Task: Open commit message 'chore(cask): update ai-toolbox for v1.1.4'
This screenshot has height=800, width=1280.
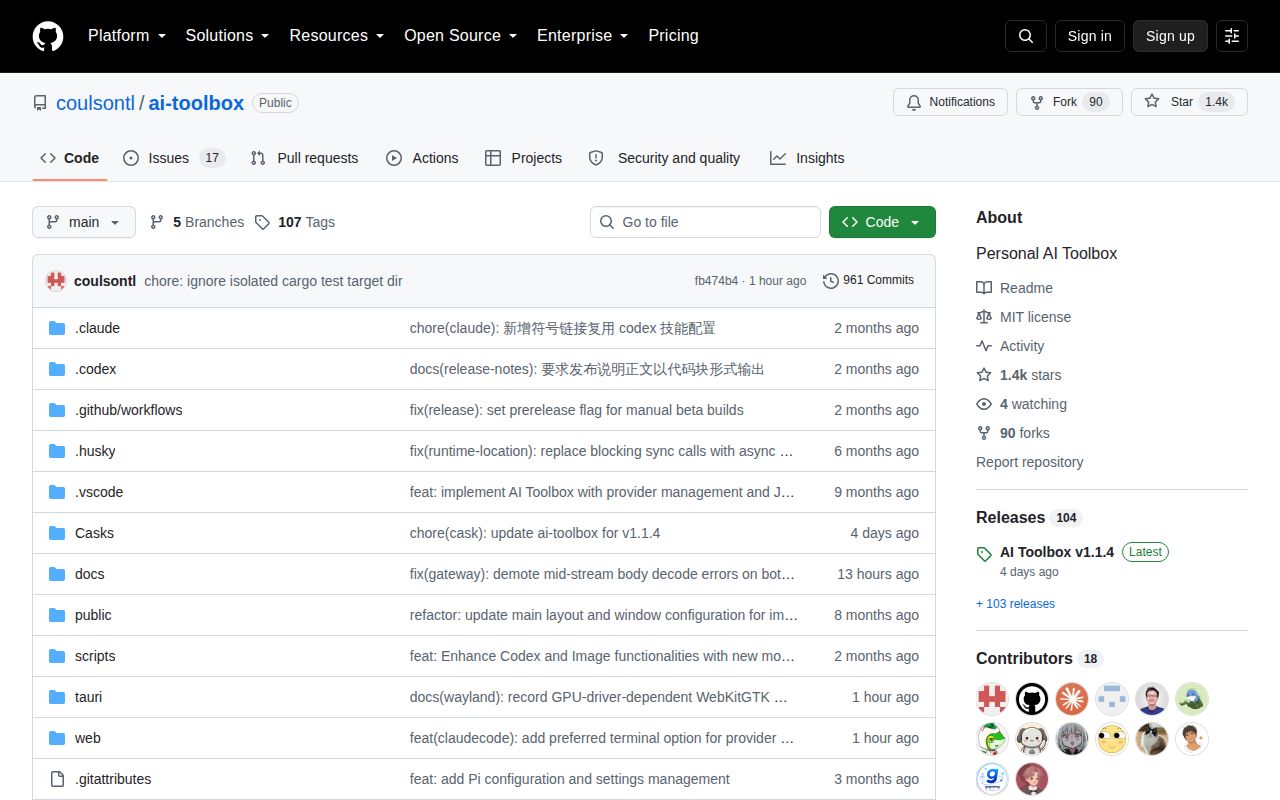Action: [535, 533]
